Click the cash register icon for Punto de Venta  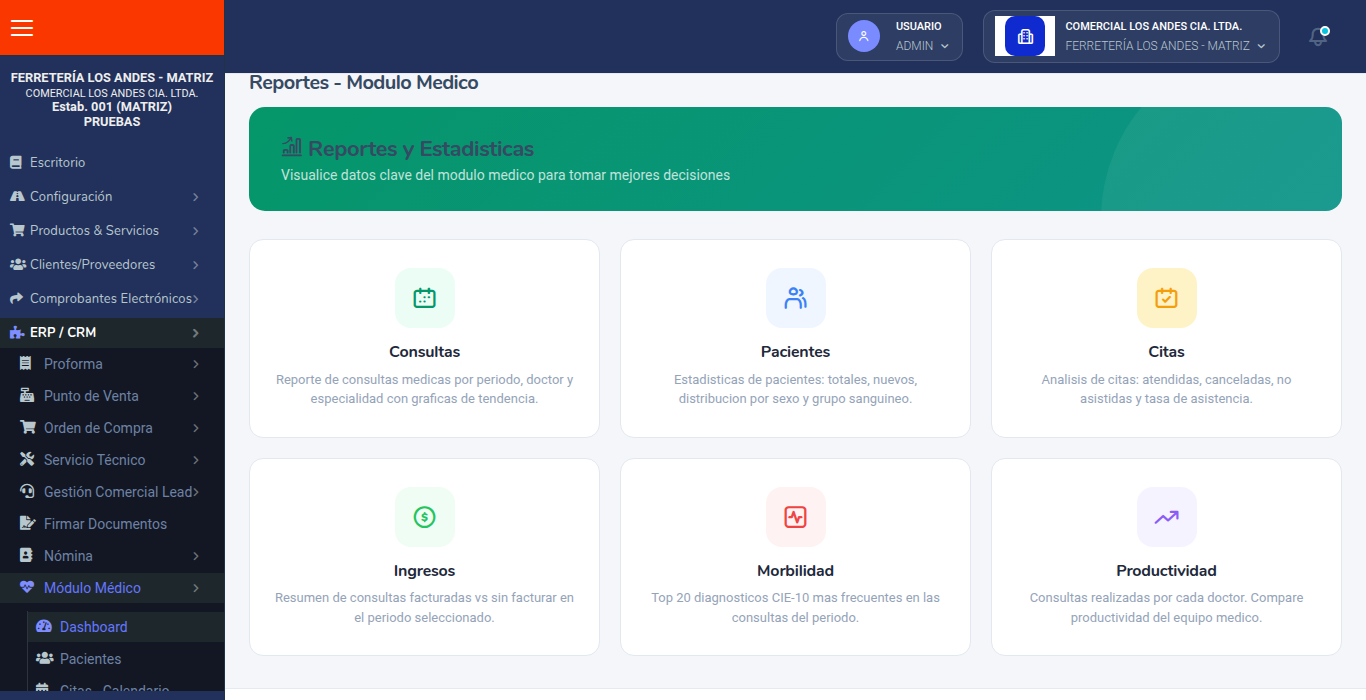27,396
